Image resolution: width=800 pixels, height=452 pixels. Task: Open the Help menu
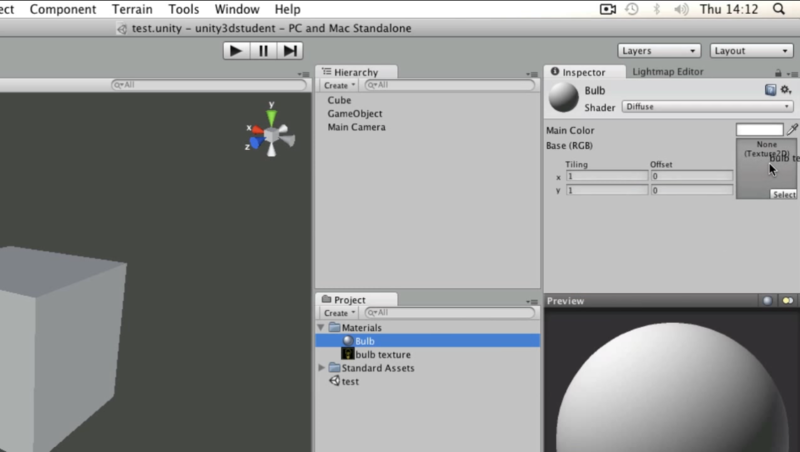287,9
